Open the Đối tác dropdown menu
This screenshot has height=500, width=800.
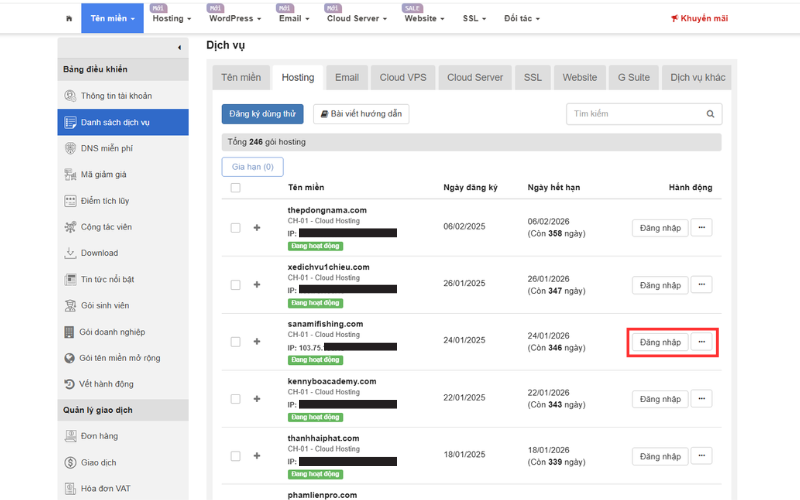[x=521, y=18]
